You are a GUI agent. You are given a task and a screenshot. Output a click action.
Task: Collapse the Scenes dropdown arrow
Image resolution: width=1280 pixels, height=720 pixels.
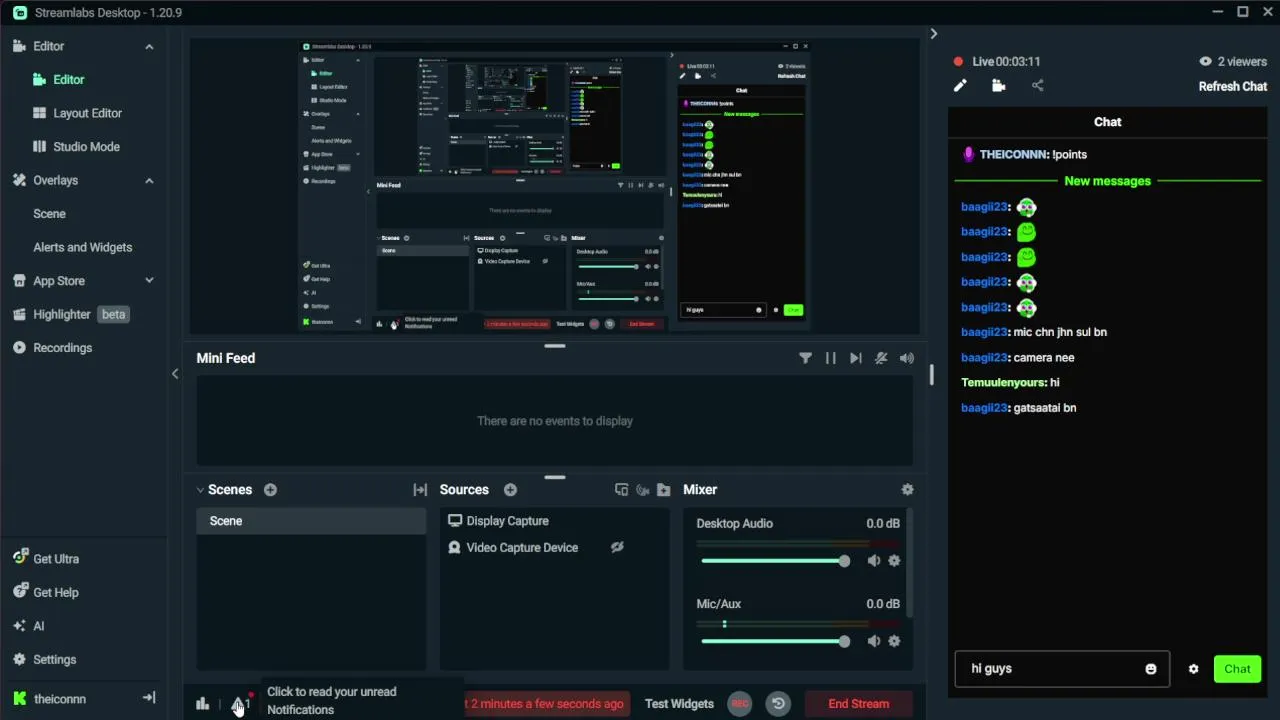point(200,490)
